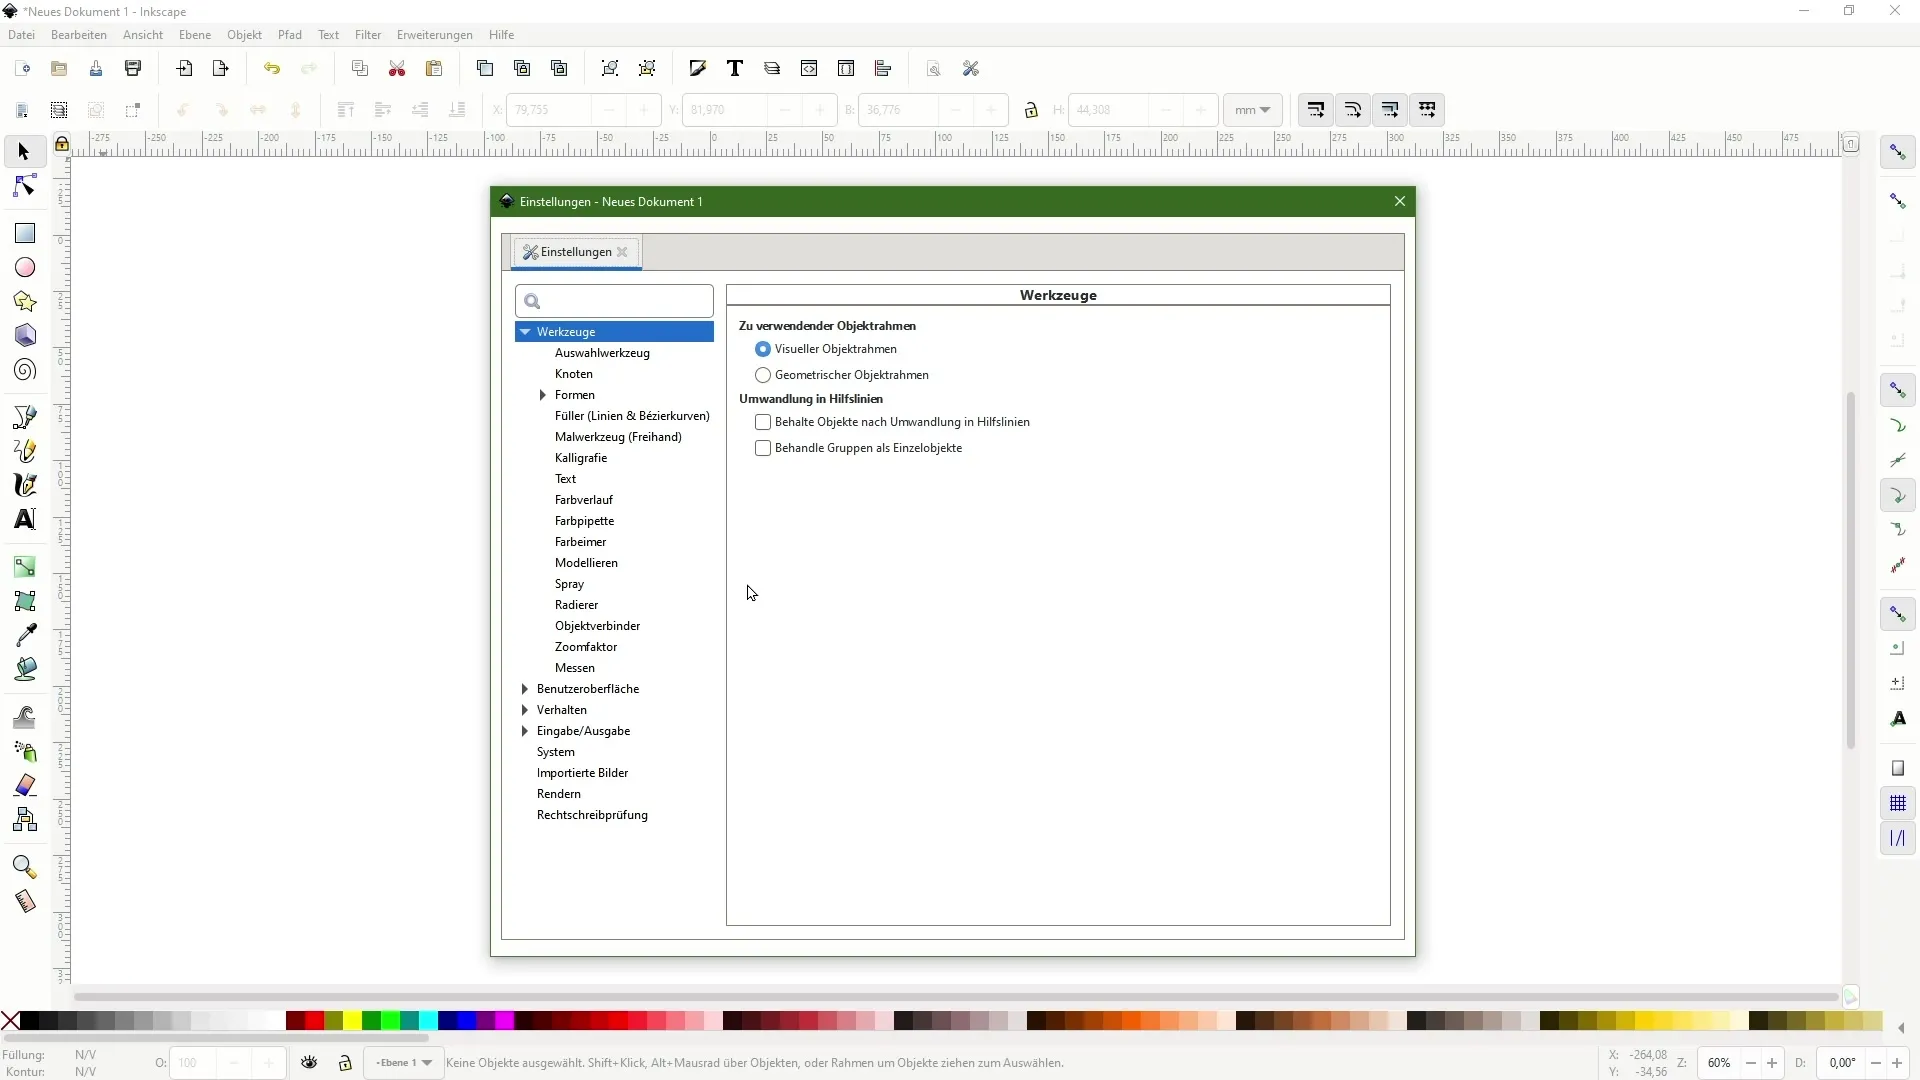Select the star and polygon tool
The width and height of the screenshot is (1920, 1080).
pyautogui.click(x=24, y=301)
